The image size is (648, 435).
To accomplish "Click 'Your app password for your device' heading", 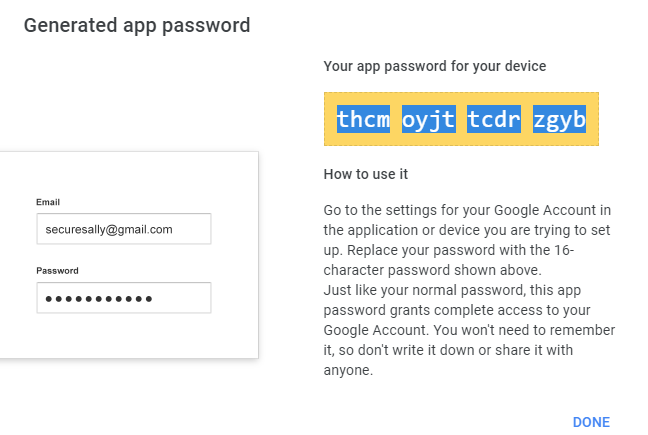I will [434, 66].
